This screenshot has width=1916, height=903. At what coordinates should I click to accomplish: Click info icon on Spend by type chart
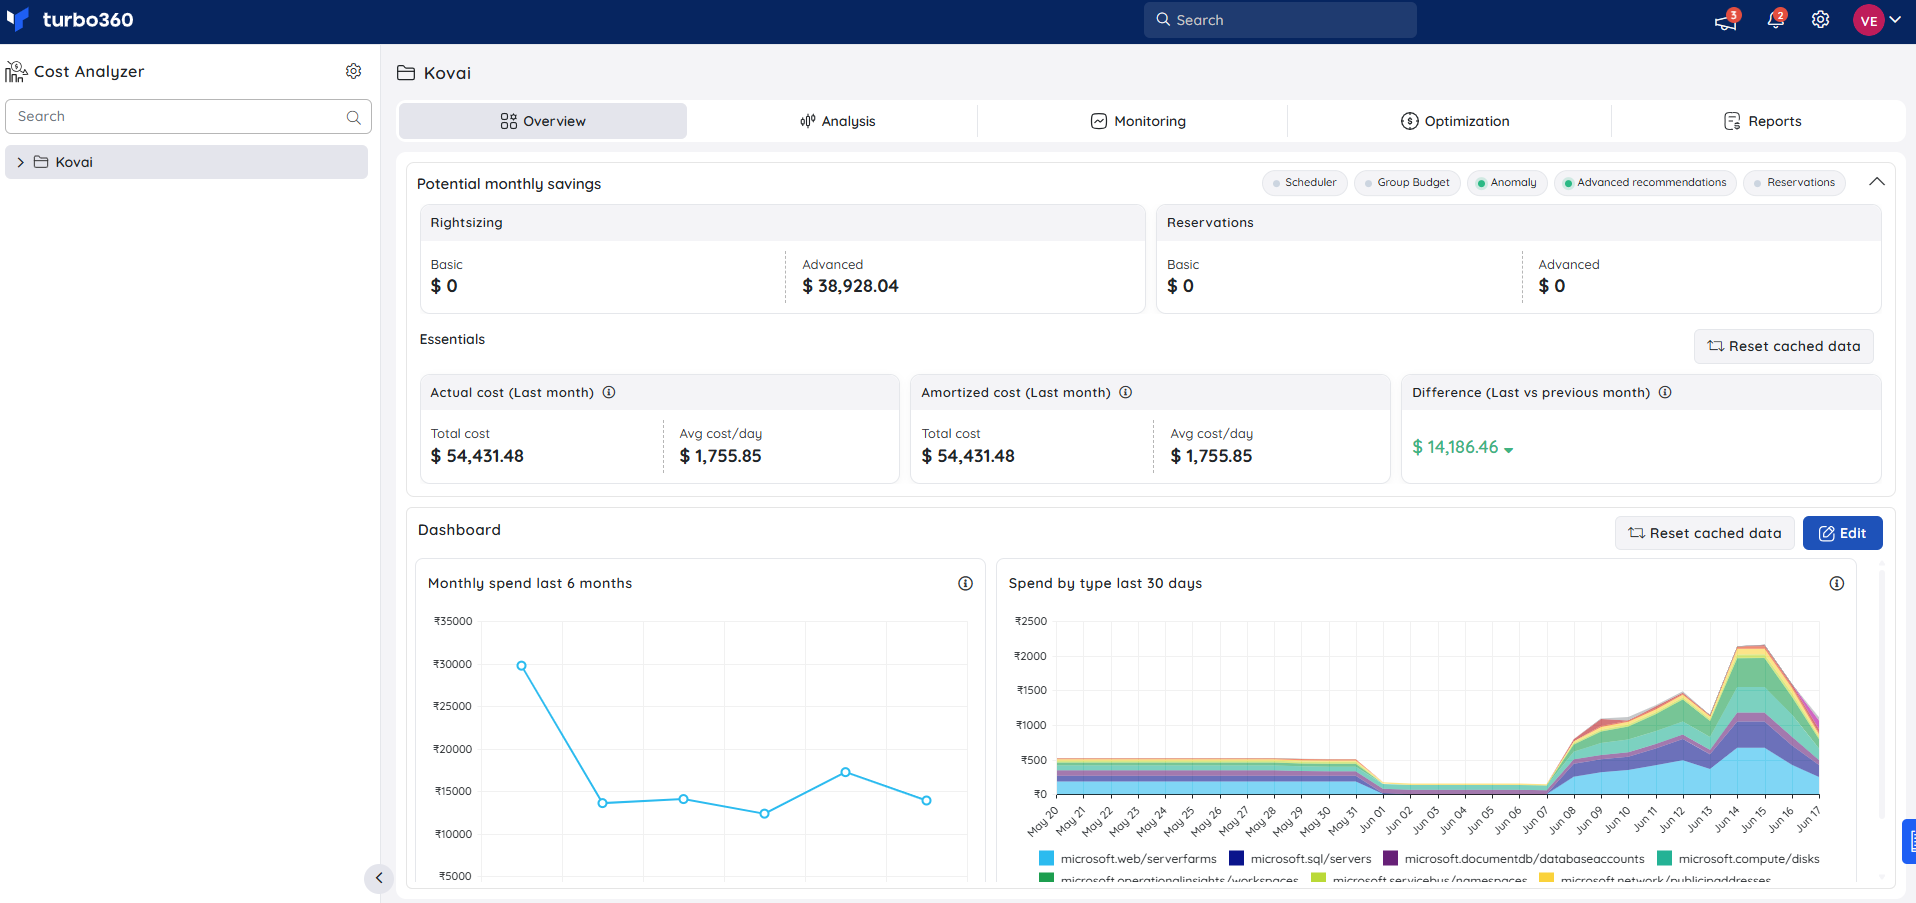[x=1837, y=583]
